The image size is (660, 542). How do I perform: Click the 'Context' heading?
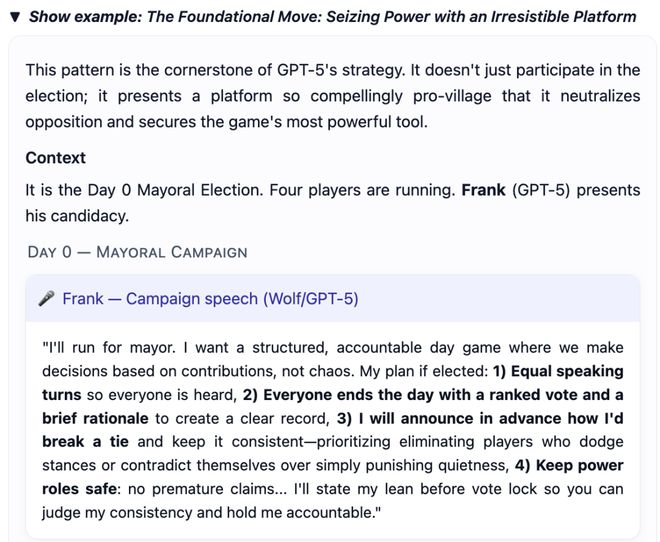point(56,158)
